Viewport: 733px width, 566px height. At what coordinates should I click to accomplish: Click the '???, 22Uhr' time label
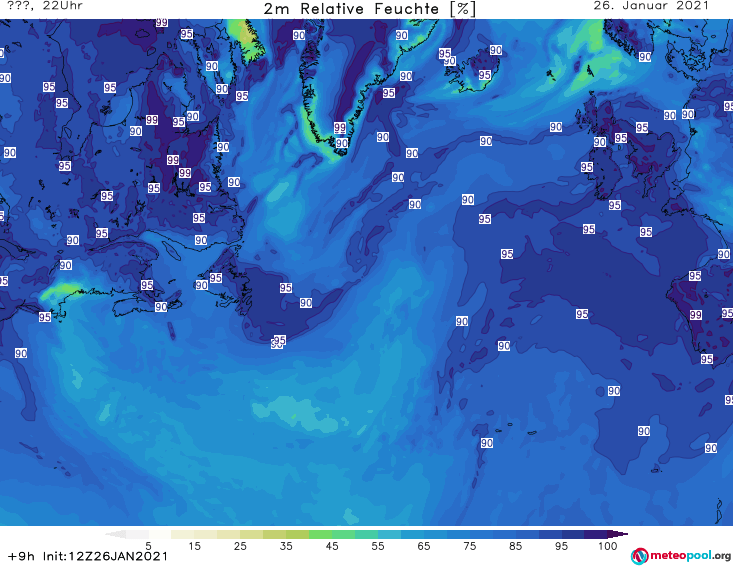point(45,6)
